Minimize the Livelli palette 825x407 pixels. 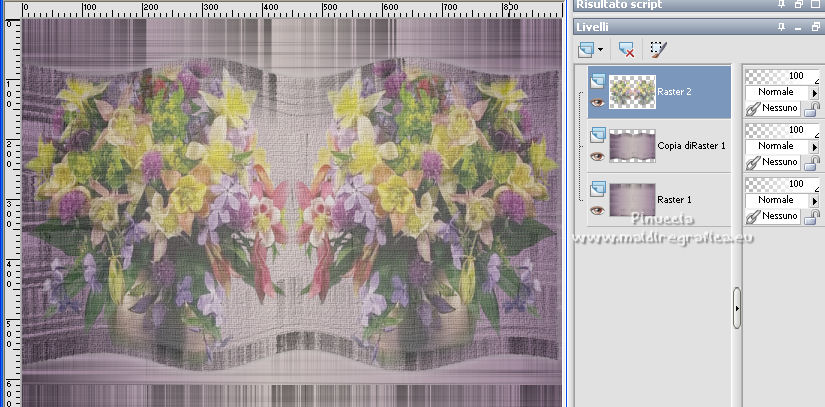798,27
